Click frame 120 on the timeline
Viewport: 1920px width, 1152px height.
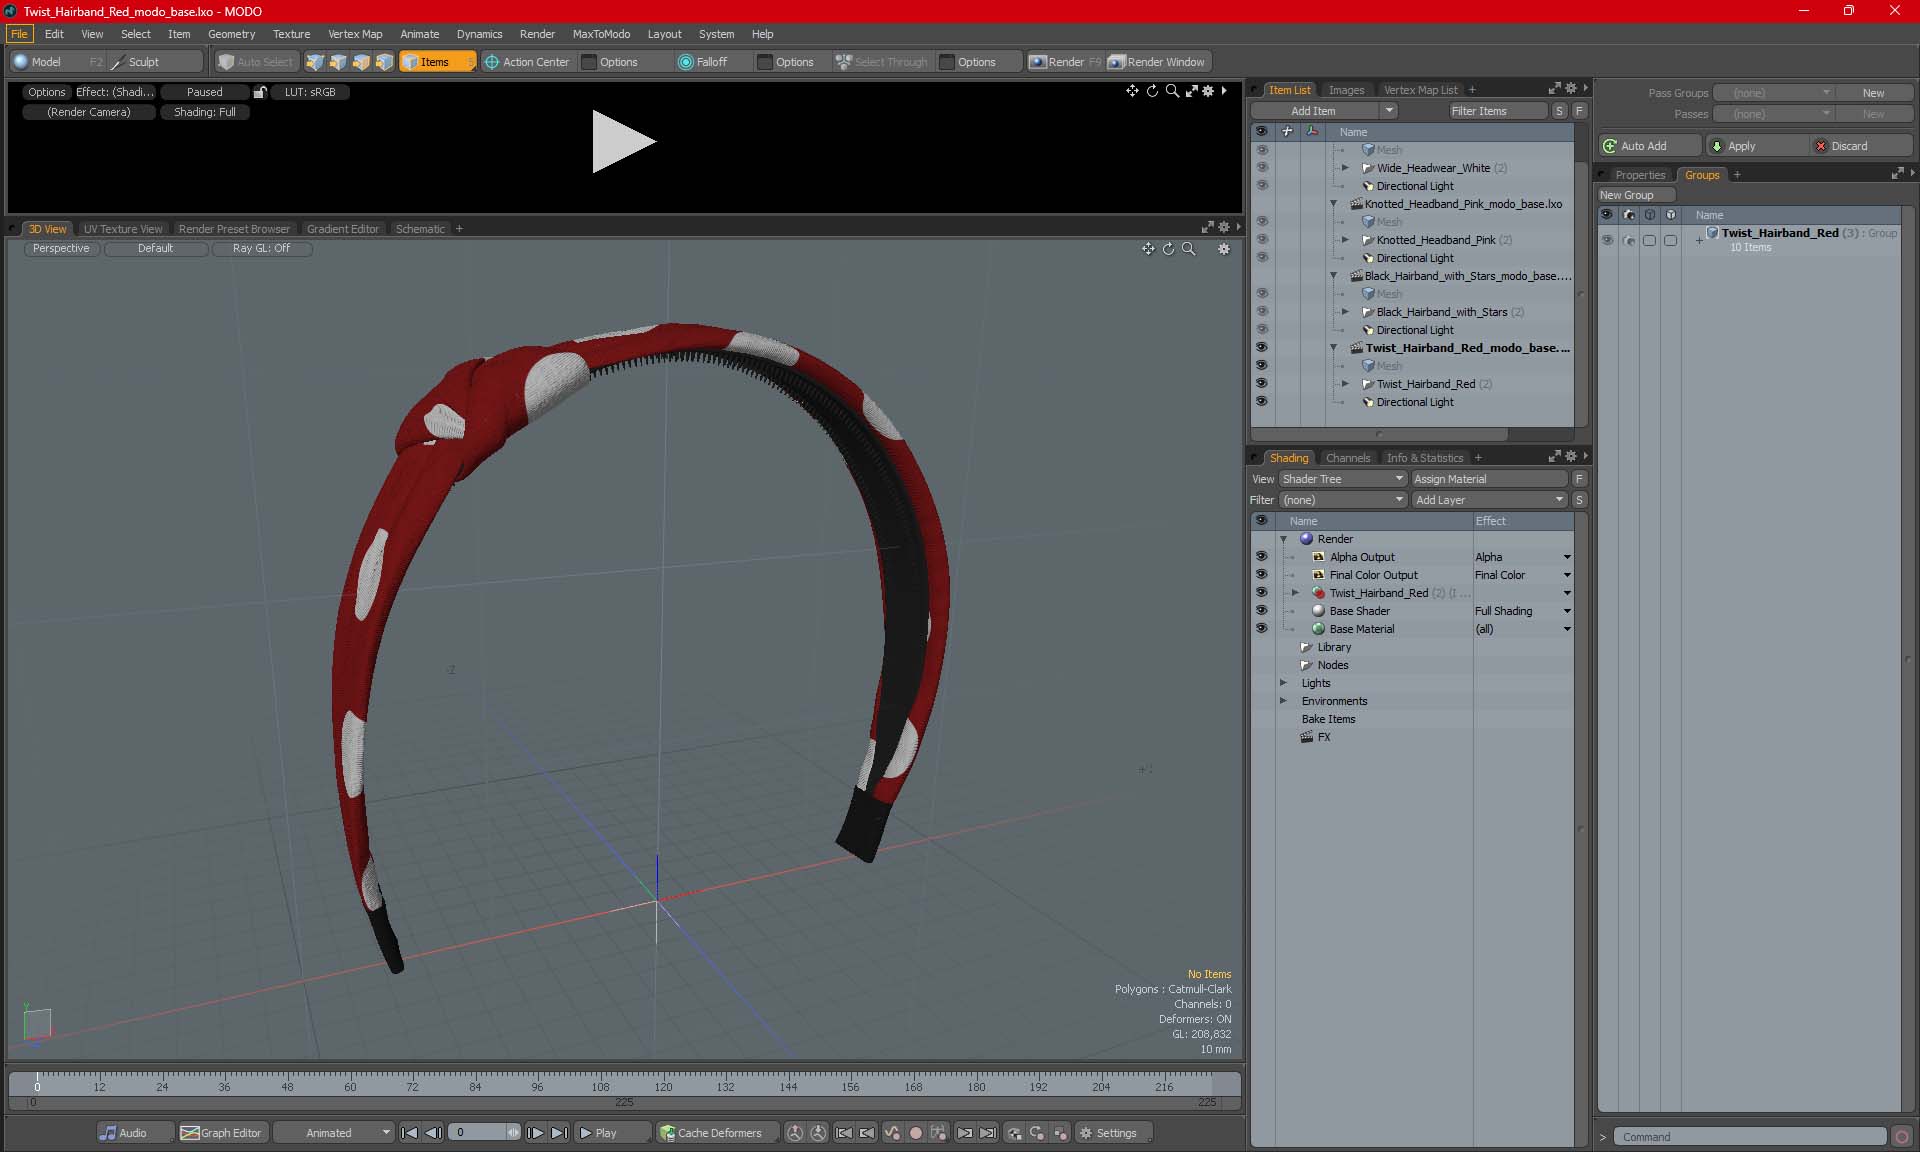[663, 1082]
